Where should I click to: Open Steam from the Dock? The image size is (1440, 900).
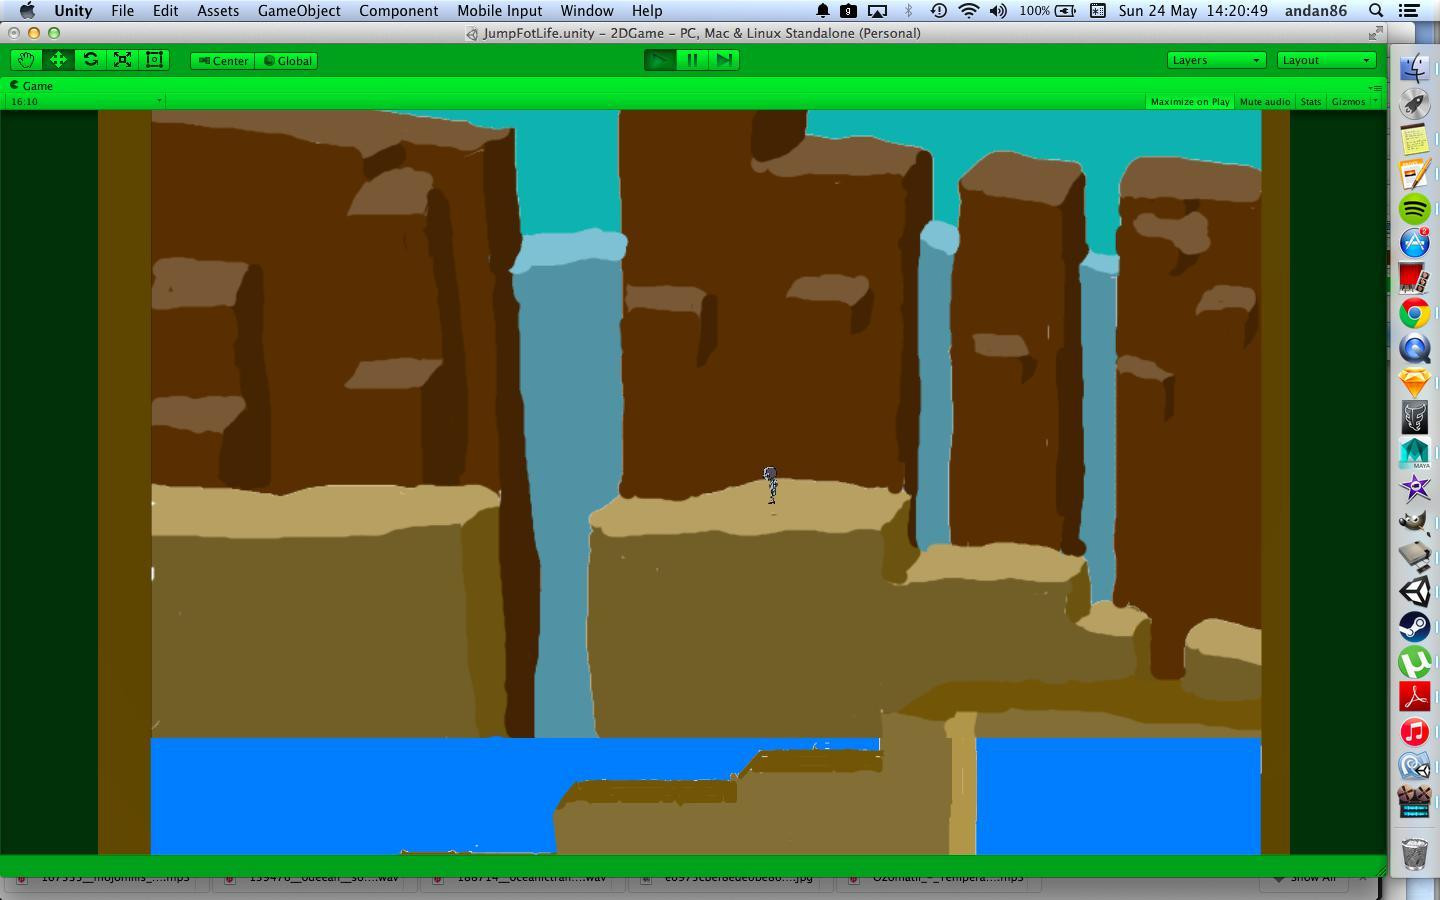click(1414, 627)
